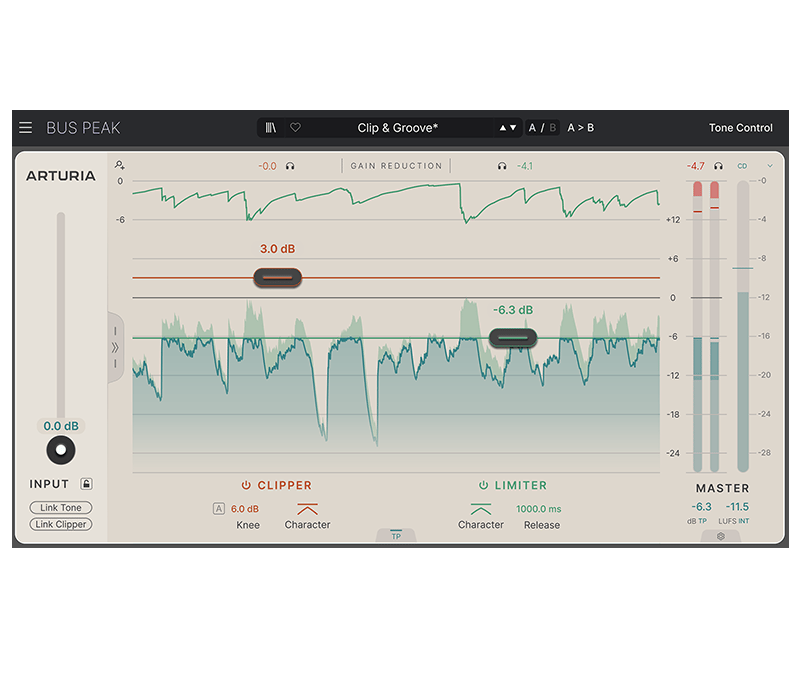Click the output meter headphones icon
800x677 pixels.
click(x=718, y=166)
